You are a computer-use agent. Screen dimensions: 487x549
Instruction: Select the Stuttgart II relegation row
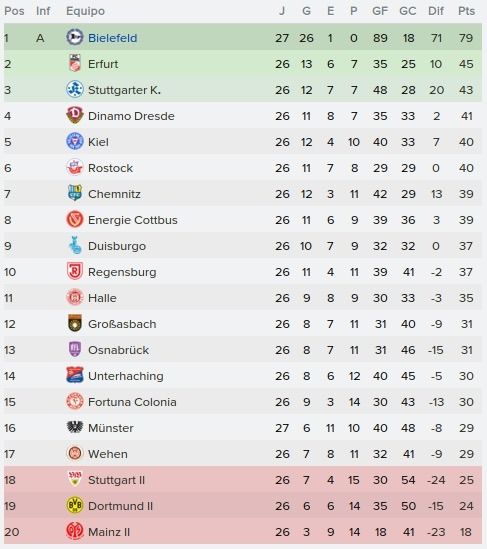[243, 479]
